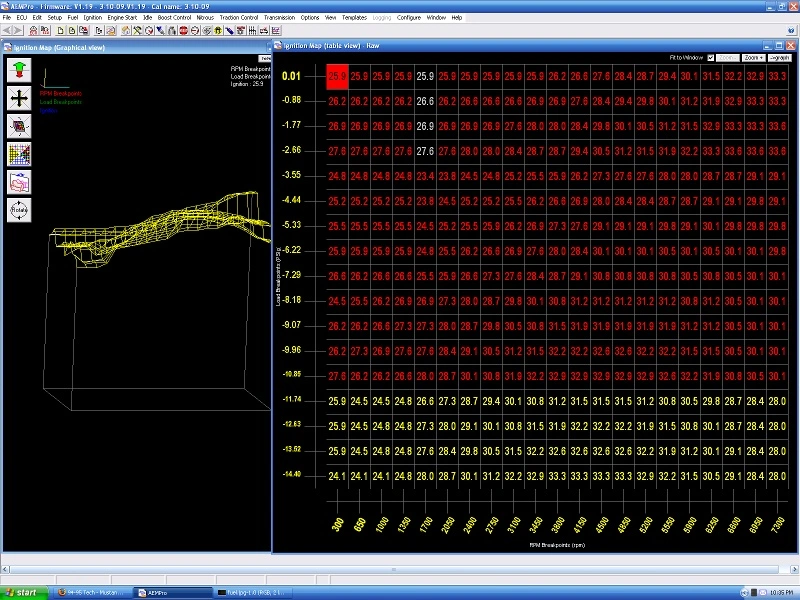800x600 pixels.
Task: Open the Ignition menu
Action: (x=93, y=17)
